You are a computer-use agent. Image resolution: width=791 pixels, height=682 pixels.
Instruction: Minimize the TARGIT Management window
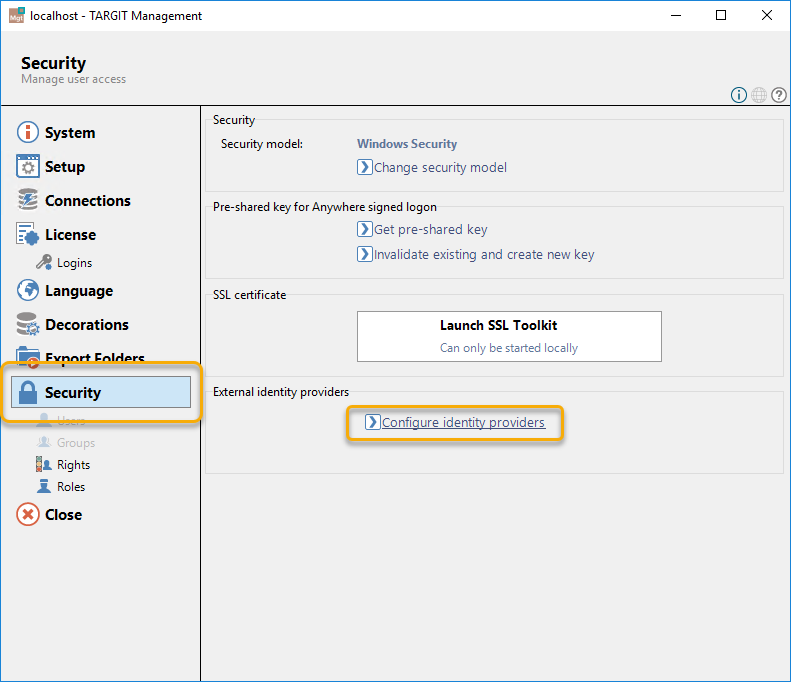point(675,16)
